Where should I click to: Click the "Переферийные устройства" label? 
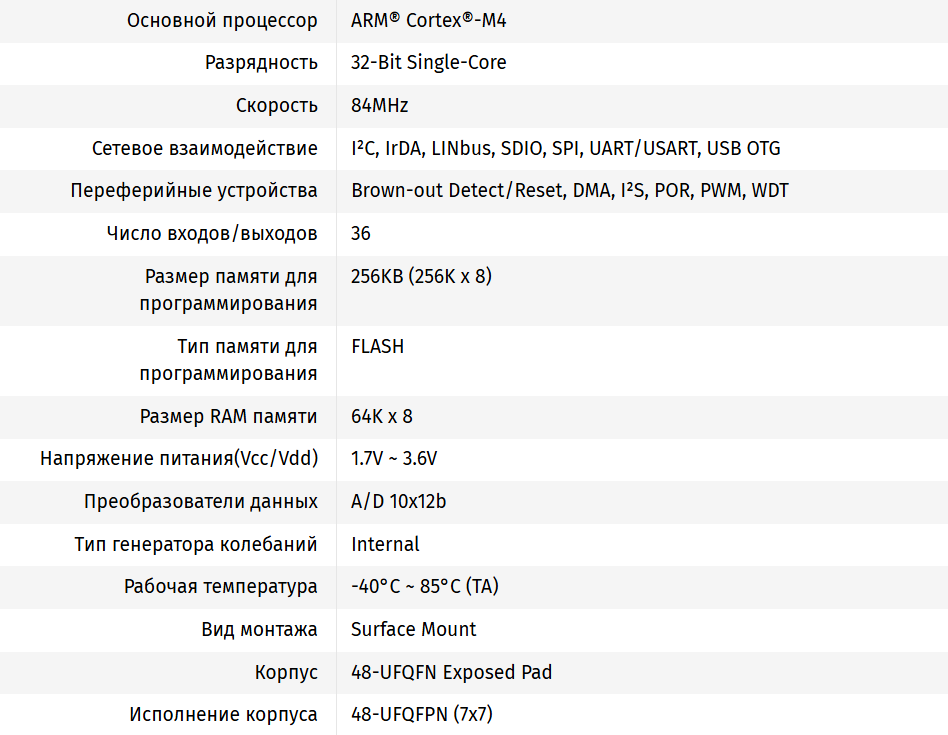point(194,190)
